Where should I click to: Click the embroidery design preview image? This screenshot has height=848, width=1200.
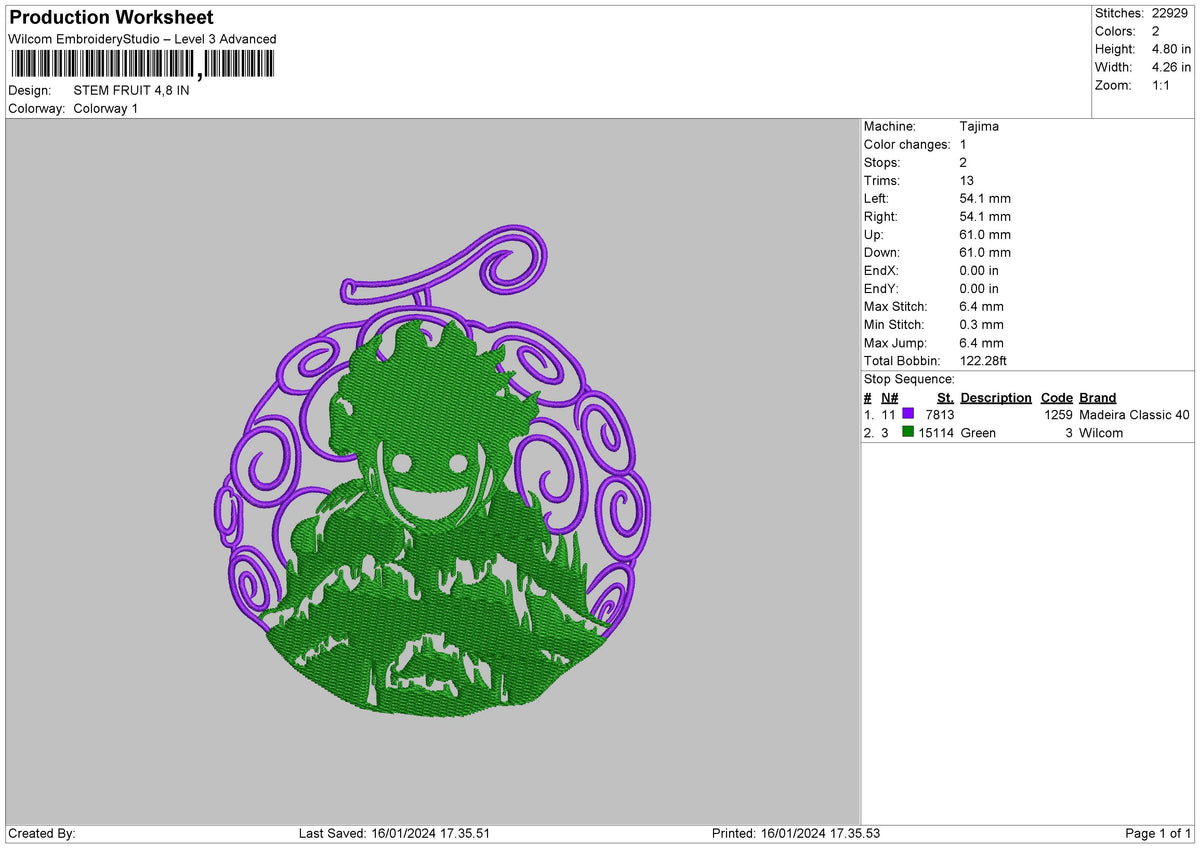434,469
